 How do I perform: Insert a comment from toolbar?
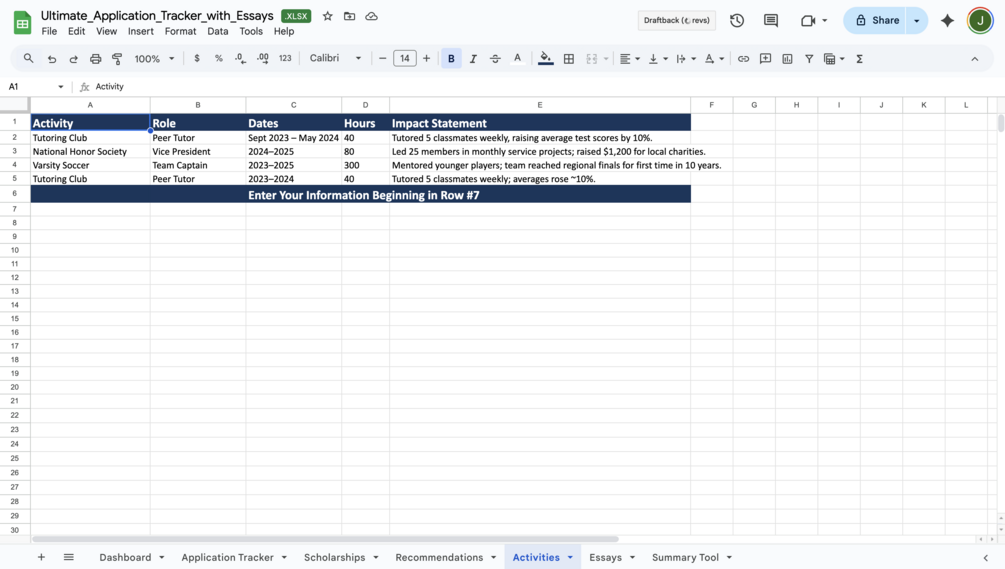pyautogui.click(x=765, y=58)
